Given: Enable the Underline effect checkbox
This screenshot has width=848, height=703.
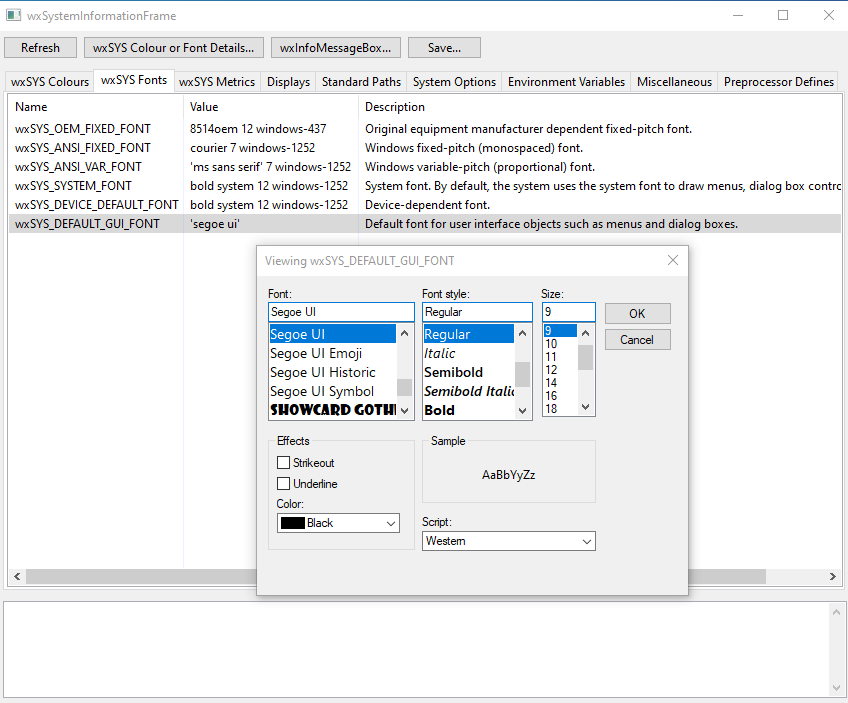Looking at the screenshot, I should pyautogui.click(x=283, y=483).
